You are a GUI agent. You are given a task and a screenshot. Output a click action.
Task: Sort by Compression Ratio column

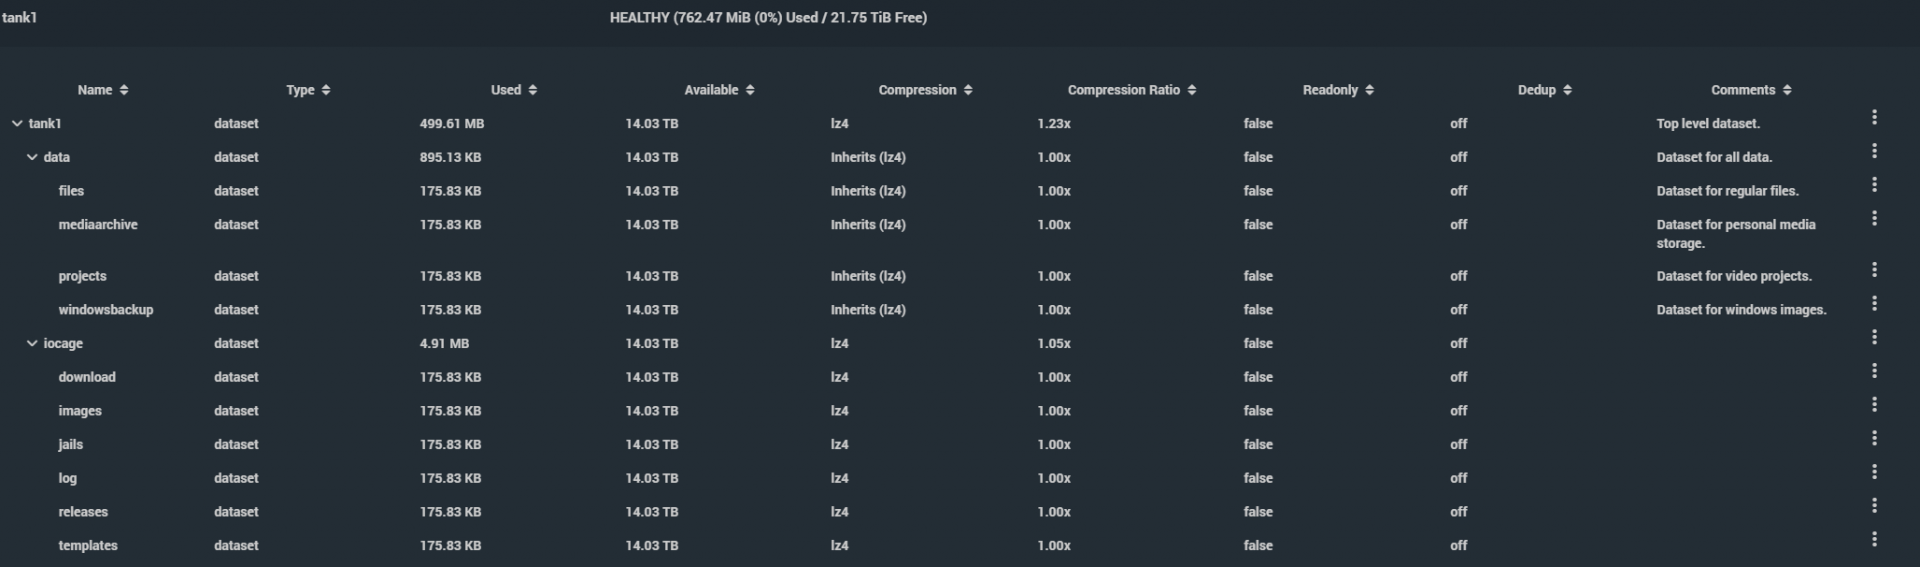point(1132,90)
